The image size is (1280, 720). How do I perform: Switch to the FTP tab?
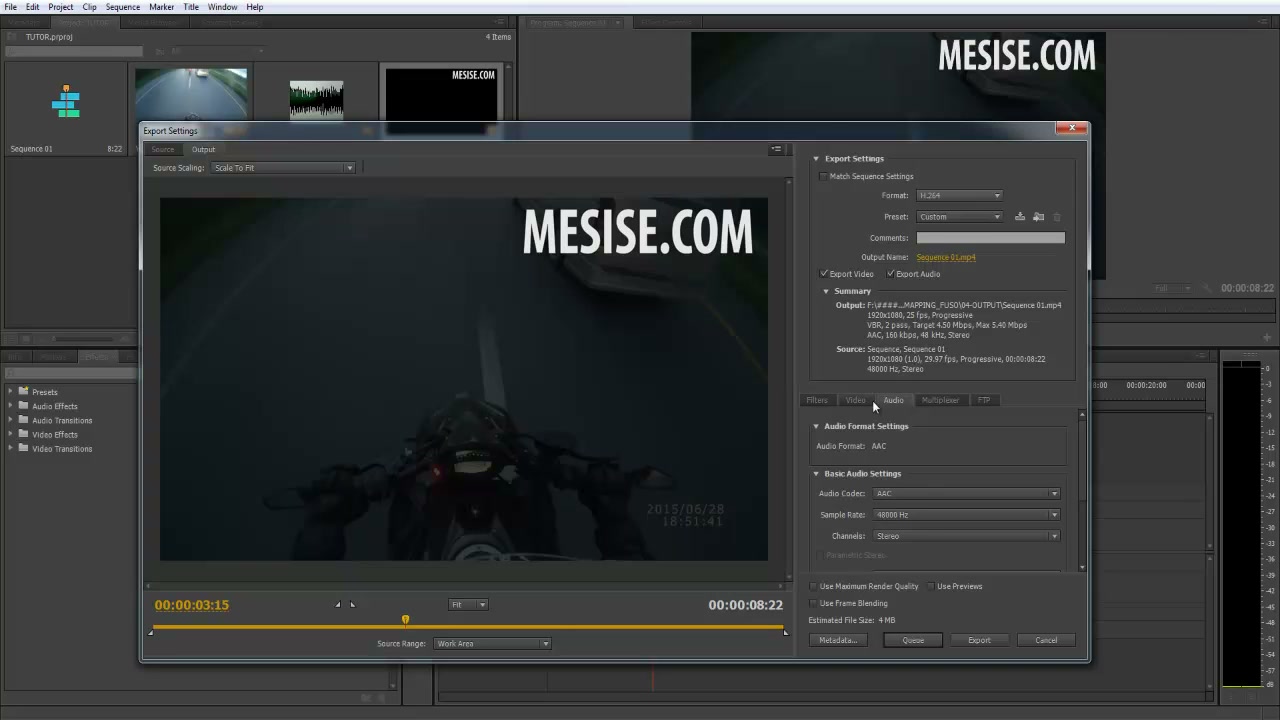(x=984, y=400)
